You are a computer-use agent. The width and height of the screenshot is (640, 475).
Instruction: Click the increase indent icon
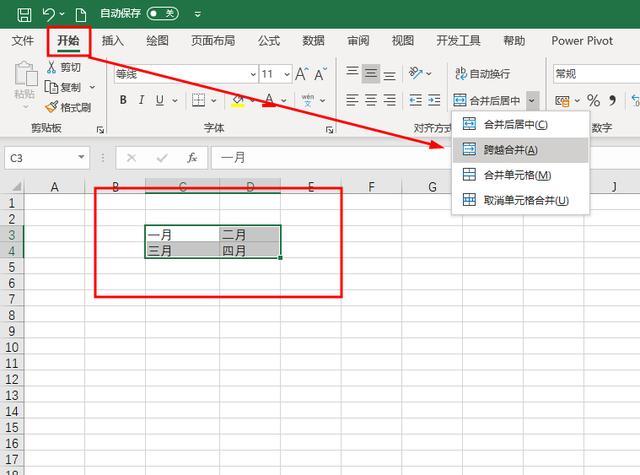point(434,100)
